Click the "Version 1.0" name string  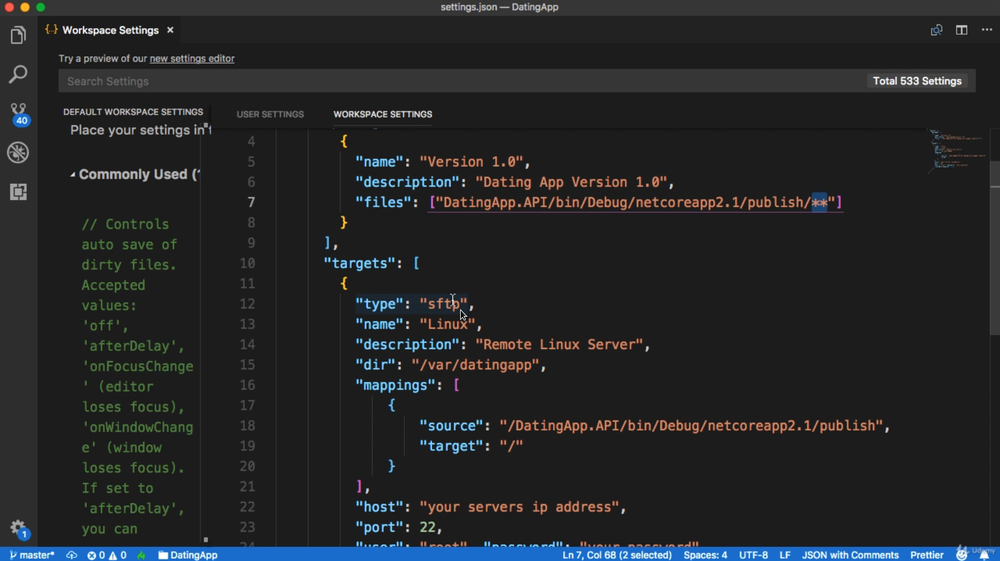point(471,162)
